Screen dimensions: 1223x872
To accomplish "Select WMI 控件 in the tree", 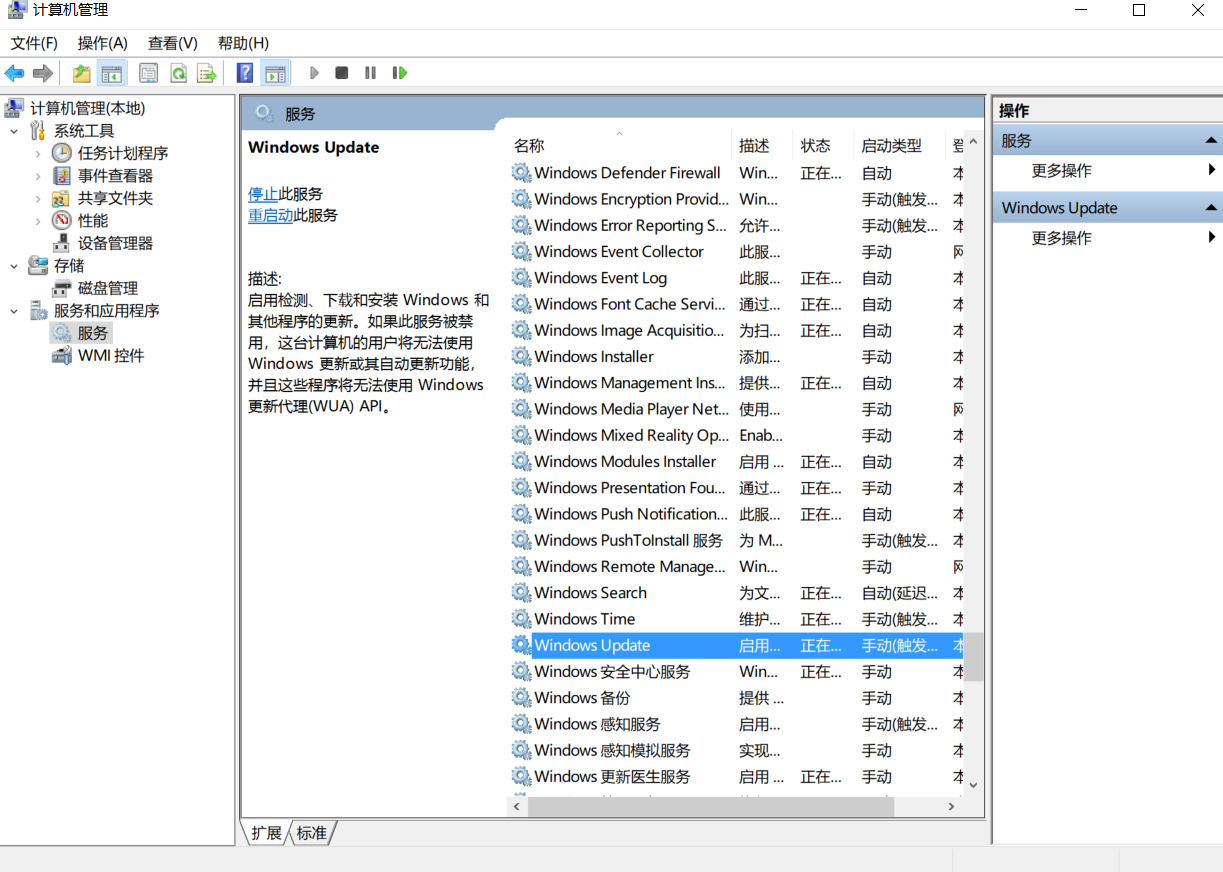I will click(x=111, y=355).
